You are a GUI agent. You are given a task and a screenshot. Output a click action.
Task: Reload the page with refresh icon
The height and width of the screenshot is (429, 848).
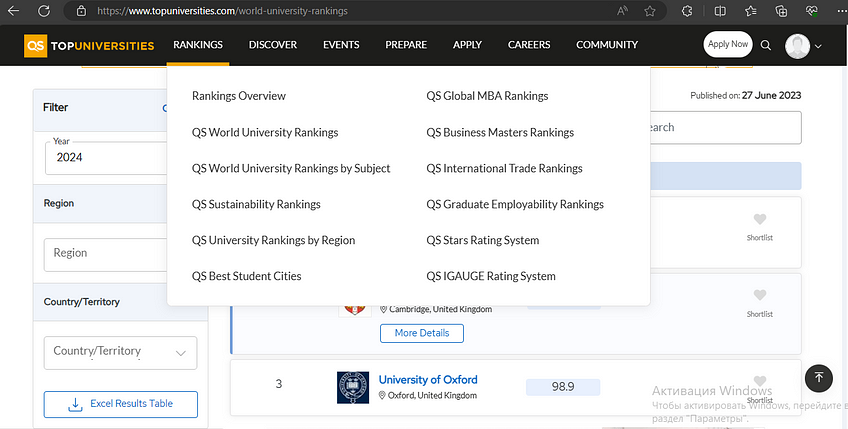point(44,11)
